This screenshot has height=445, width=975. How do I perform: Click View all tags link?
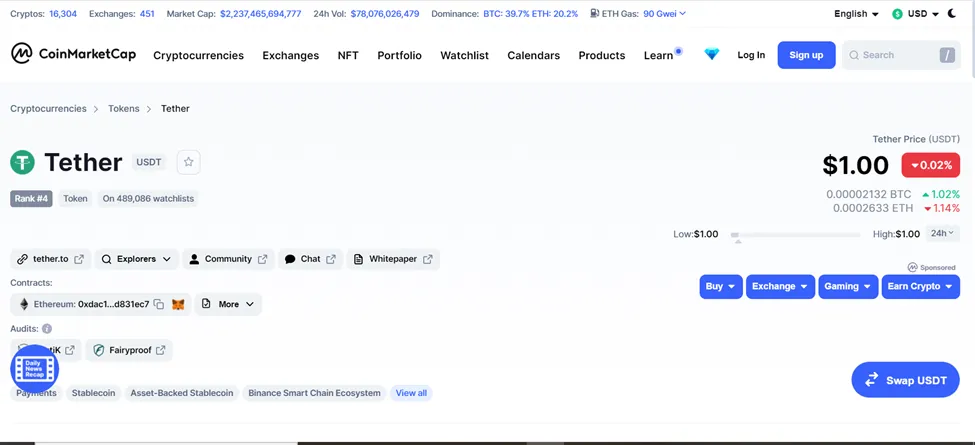pyautogui.click(x=411, y=393)
